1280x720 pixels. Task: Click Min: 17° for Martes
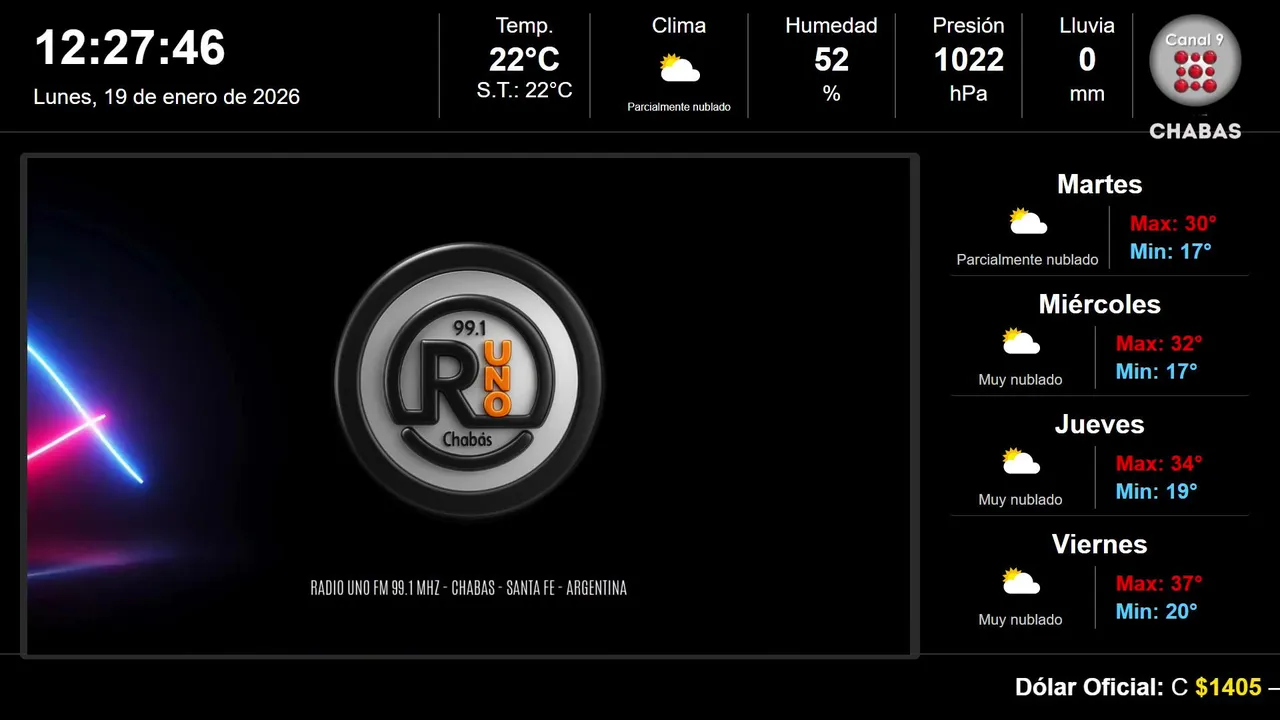[1171, 252]
